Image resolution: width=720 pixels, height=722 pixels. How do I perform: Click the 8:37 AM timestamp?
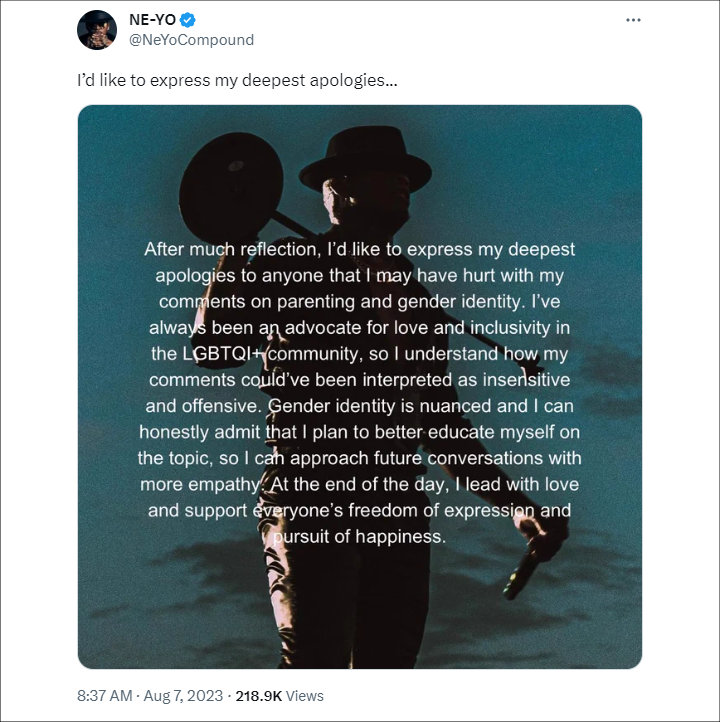tap(105, 695)
